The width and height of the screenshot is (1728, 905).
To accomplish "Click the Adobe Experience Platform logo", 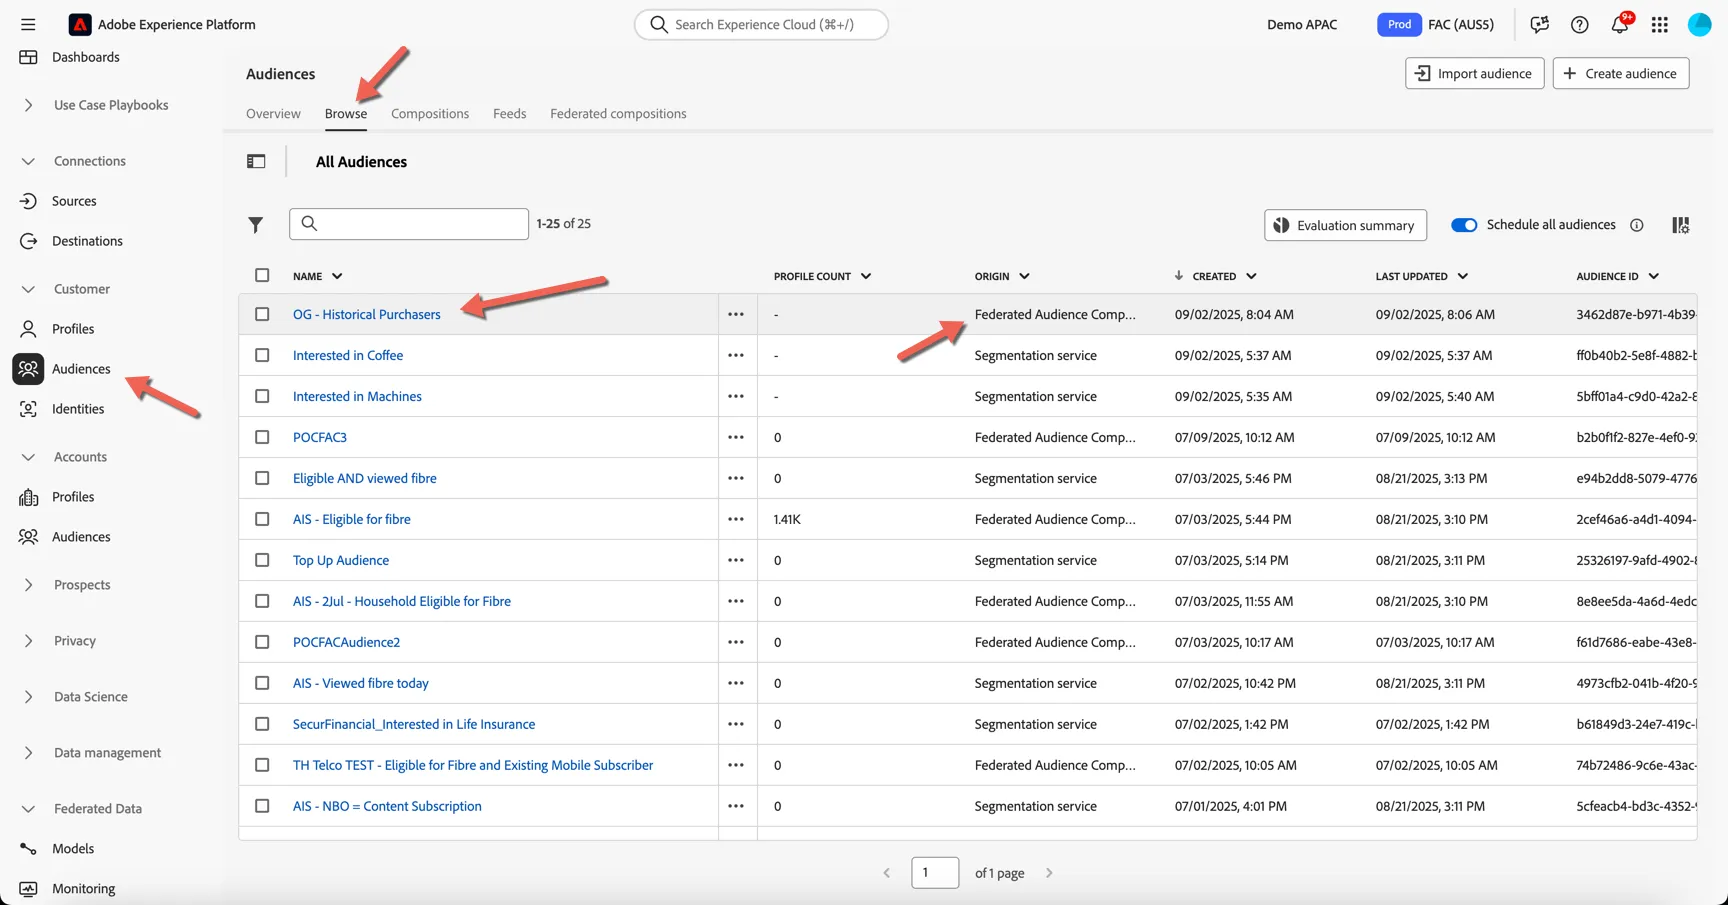I will pos(80,24).
